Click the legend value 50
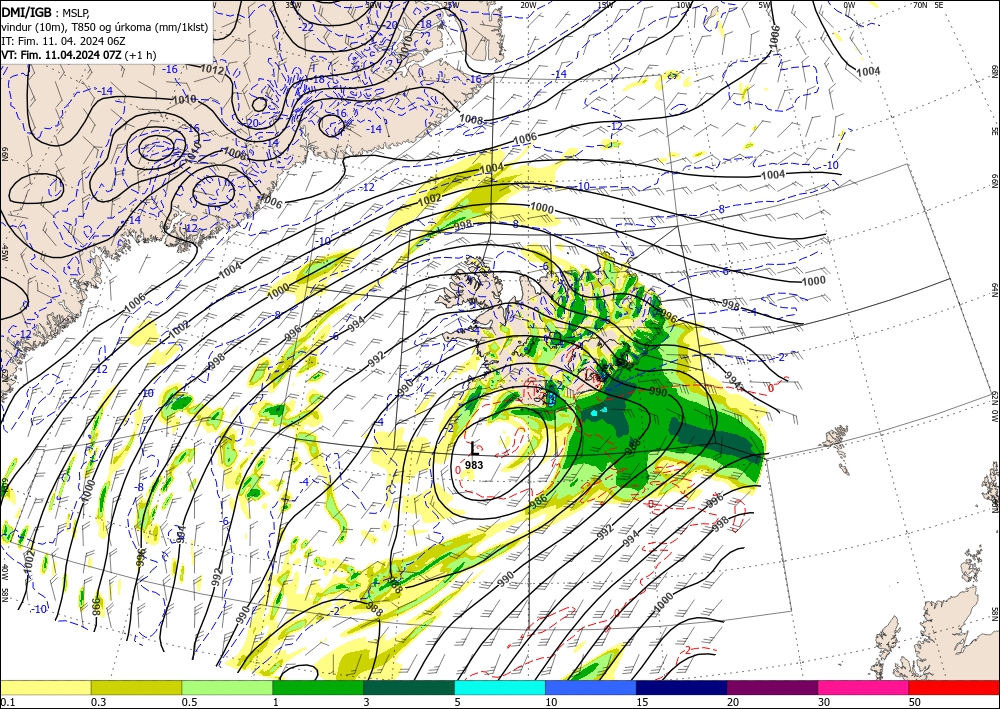The width and height of the screenshot is (1000, 709). (915, 702)
